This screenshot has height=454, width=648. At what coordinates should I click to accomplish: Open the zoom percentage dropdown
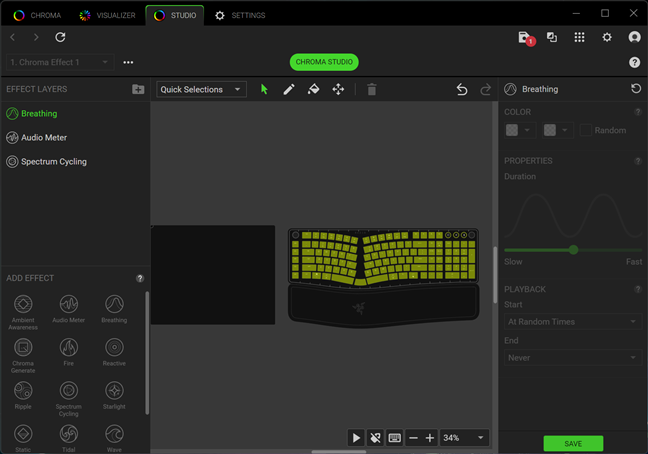click(x=465, y=438)
